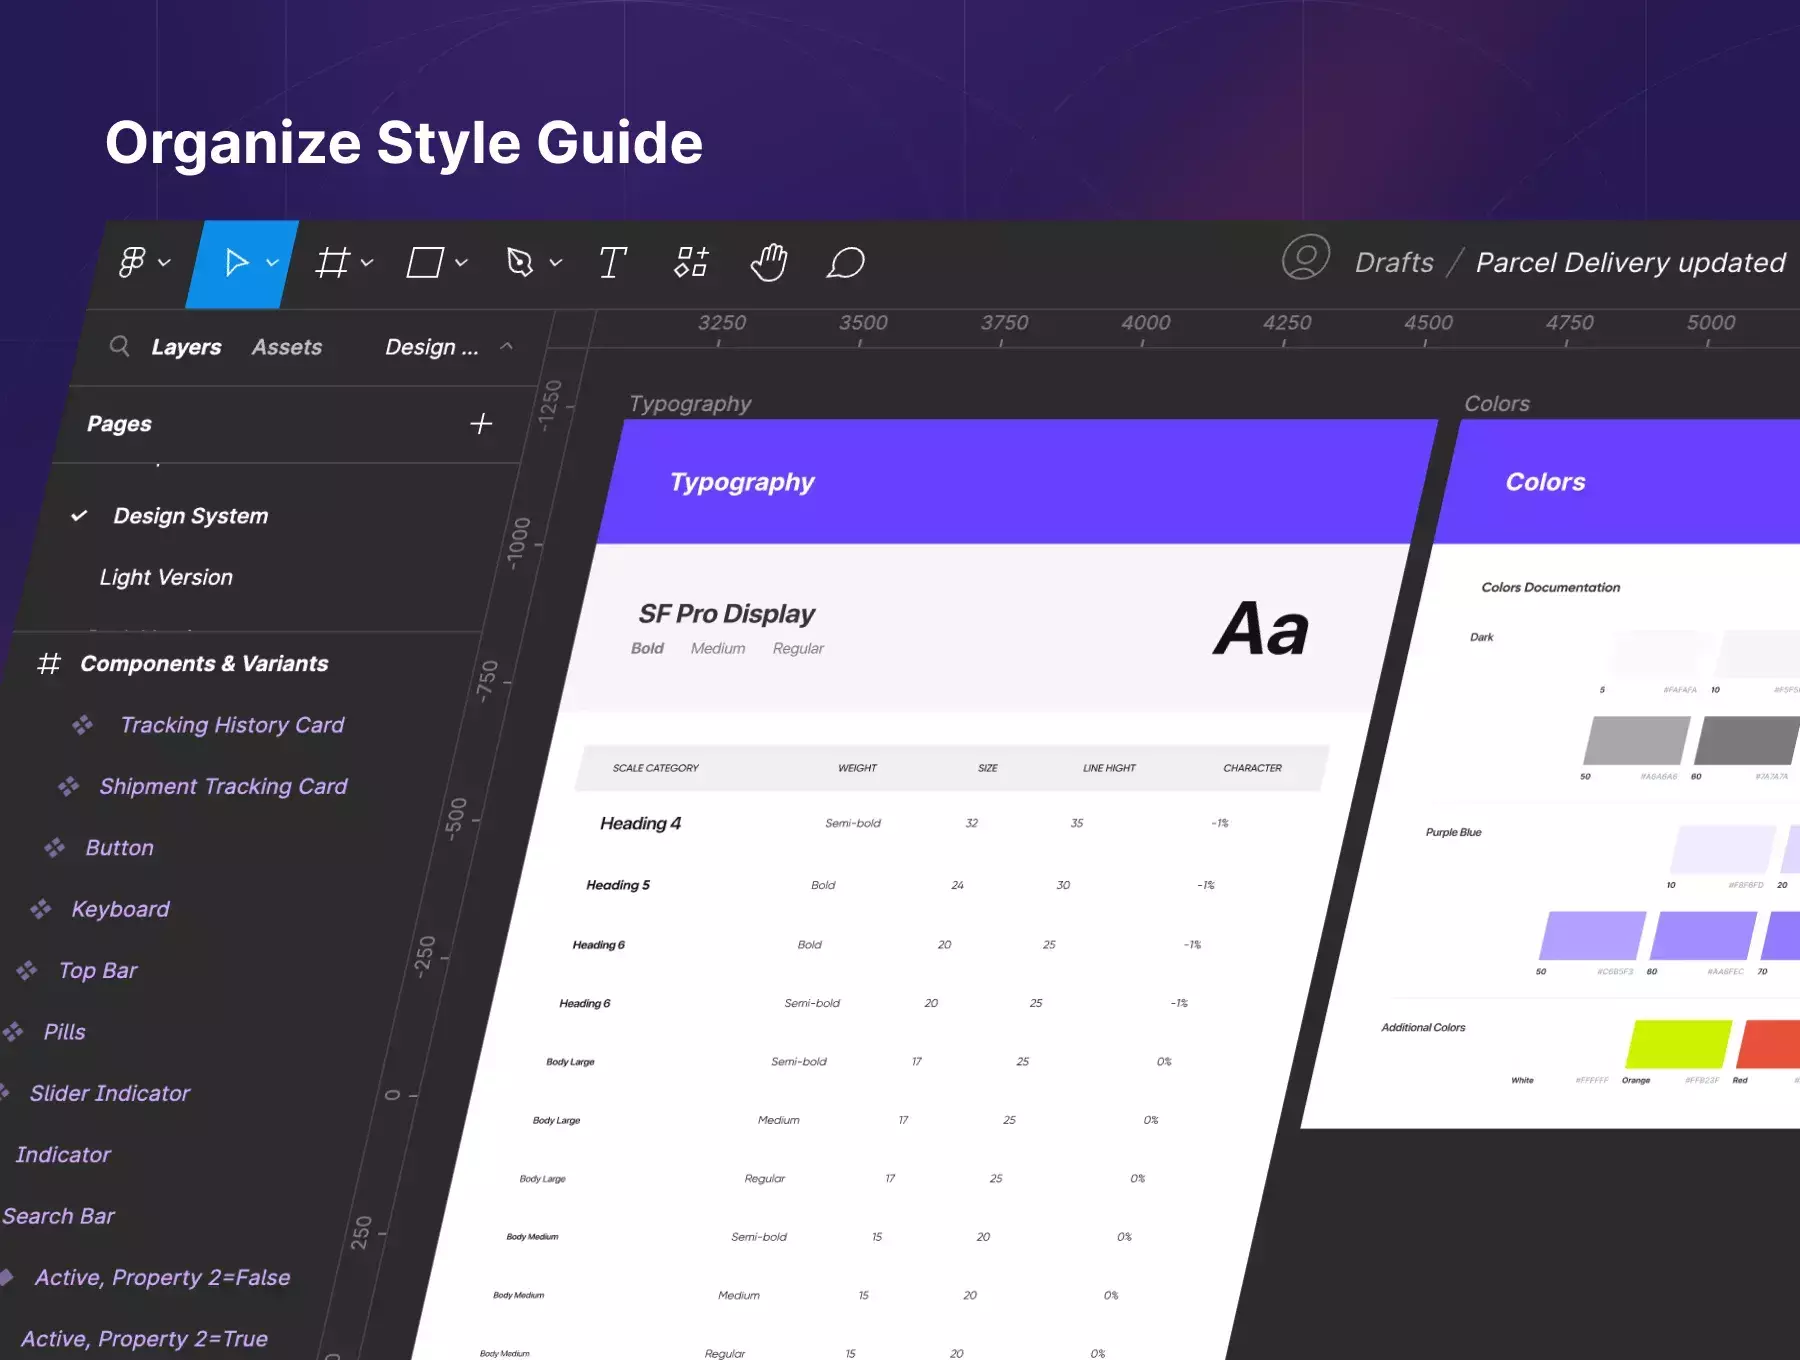The image size is (1800, 1360).
Task: Open the main menu dropdown chevron
Action: point(165,262)
